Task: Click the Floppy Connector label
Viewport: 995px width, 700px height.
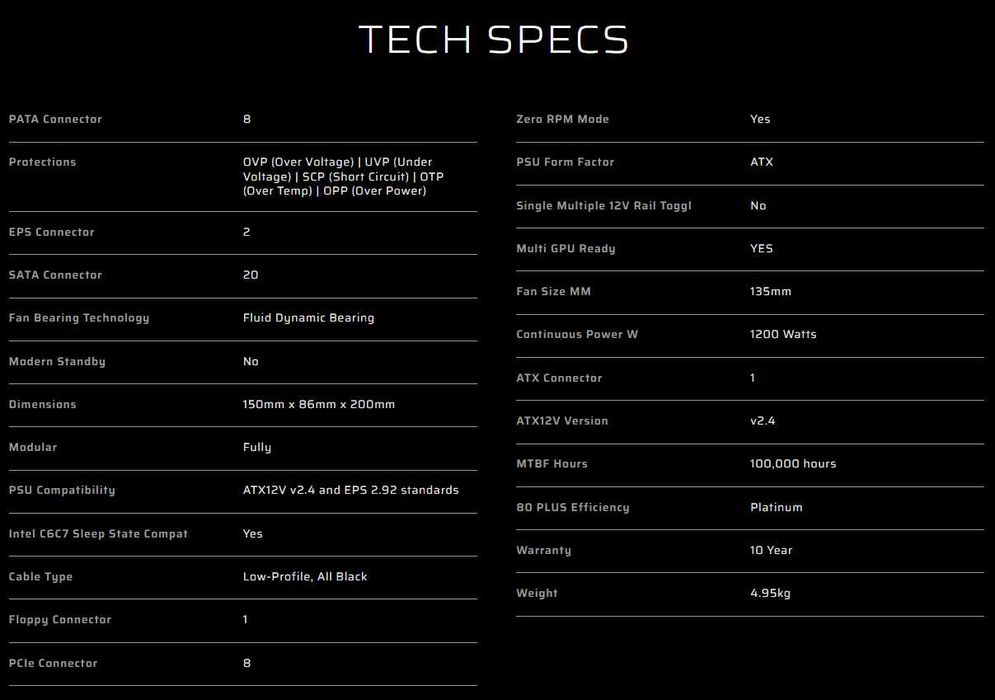Action: (60, 620)
